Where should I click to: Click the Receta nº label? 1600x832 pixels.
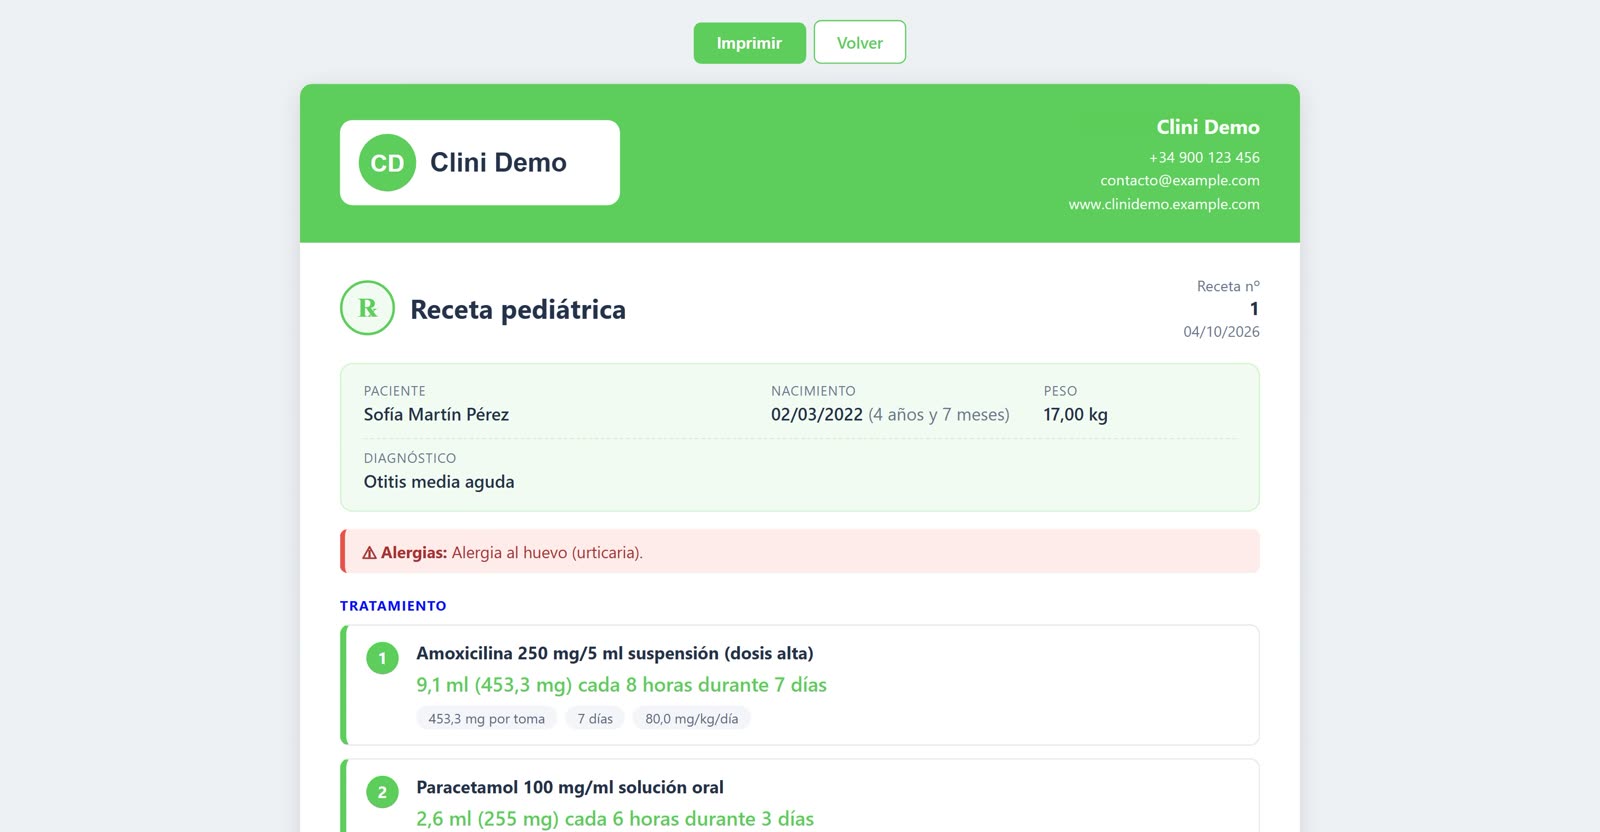[1228, 286]
